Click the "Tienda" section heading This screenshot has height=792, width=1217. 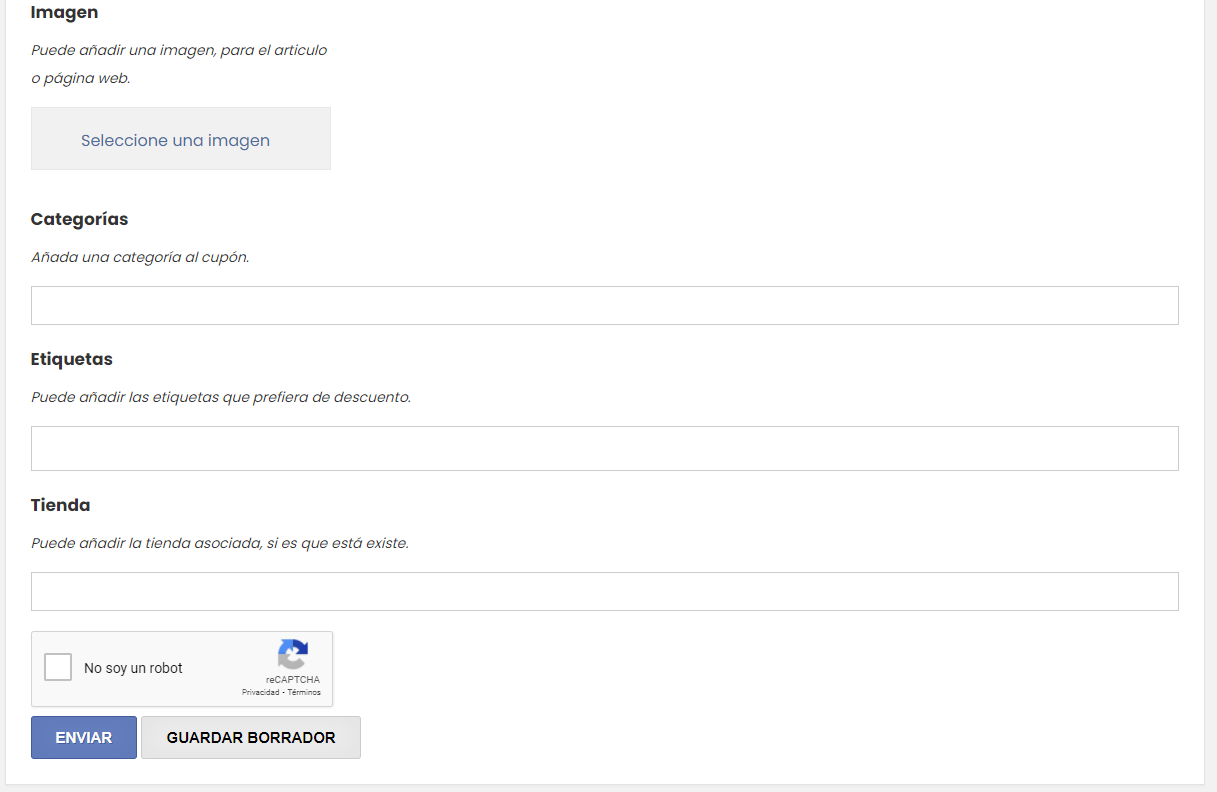tap(60, 505)
